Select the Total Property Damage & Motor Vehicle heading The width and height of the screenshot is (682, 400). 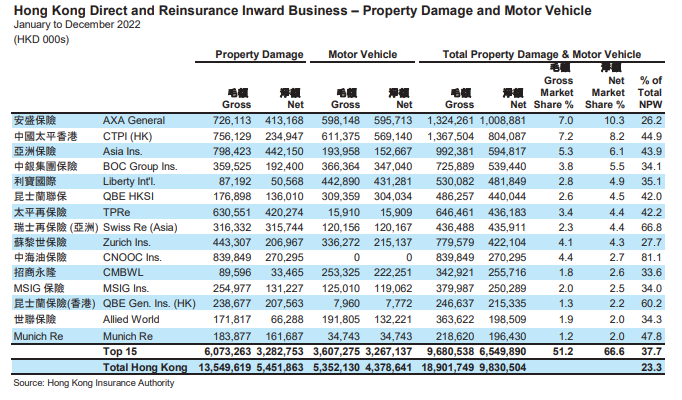tap(541, 55)
